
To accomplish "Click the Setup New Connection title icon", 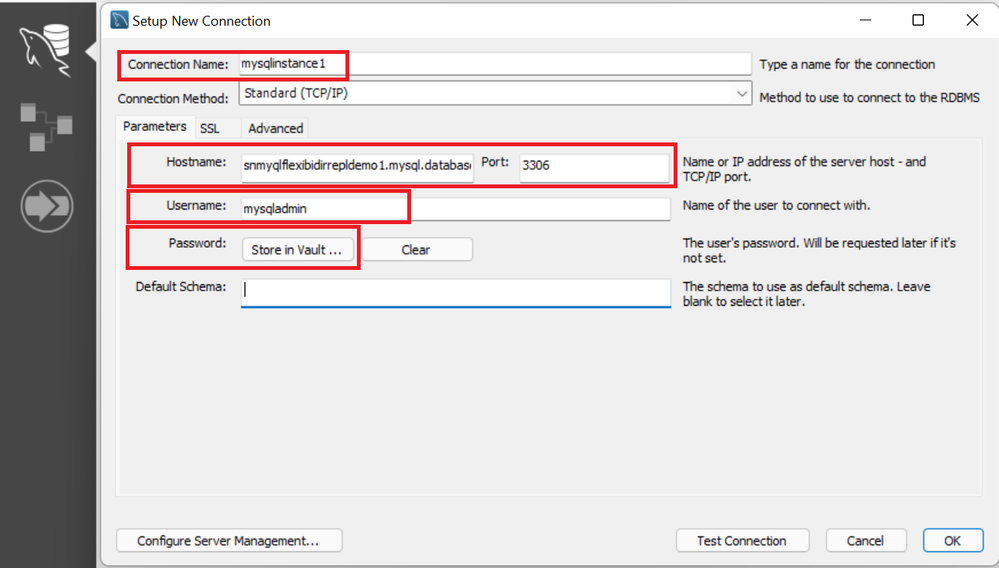I will click(119, 20).
